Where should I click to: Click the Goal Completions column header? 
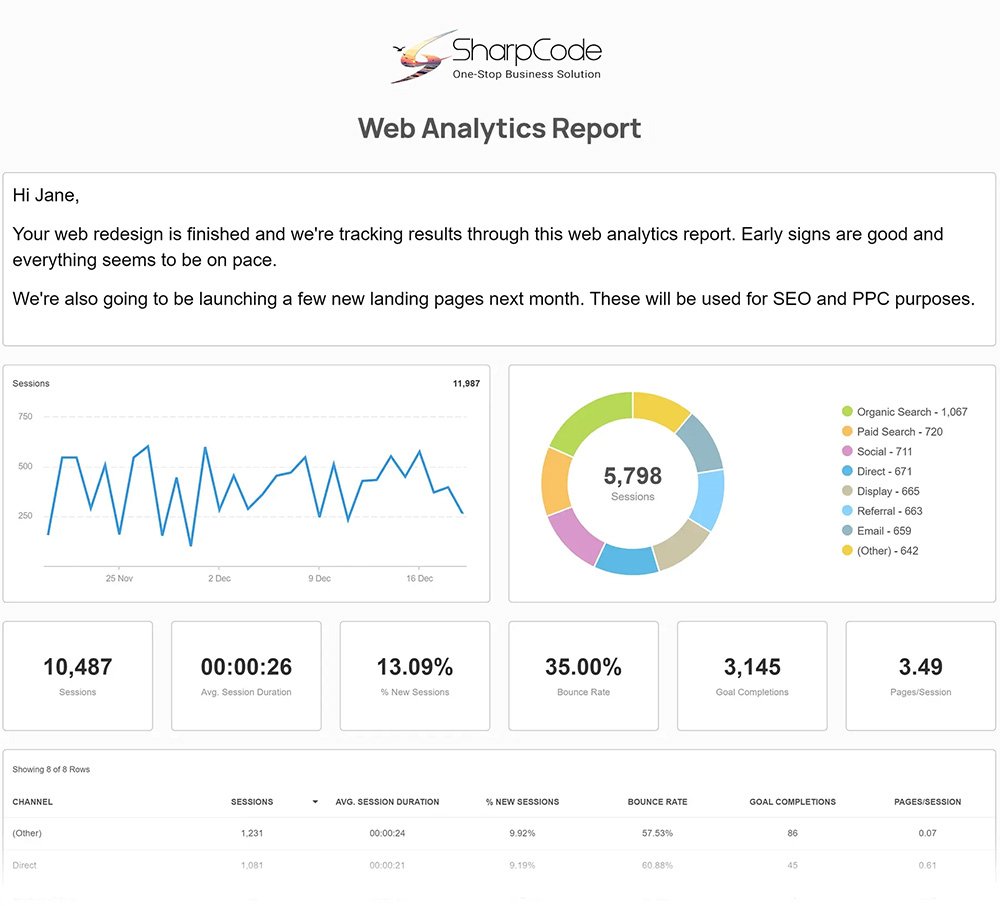(x=792, y=802)
